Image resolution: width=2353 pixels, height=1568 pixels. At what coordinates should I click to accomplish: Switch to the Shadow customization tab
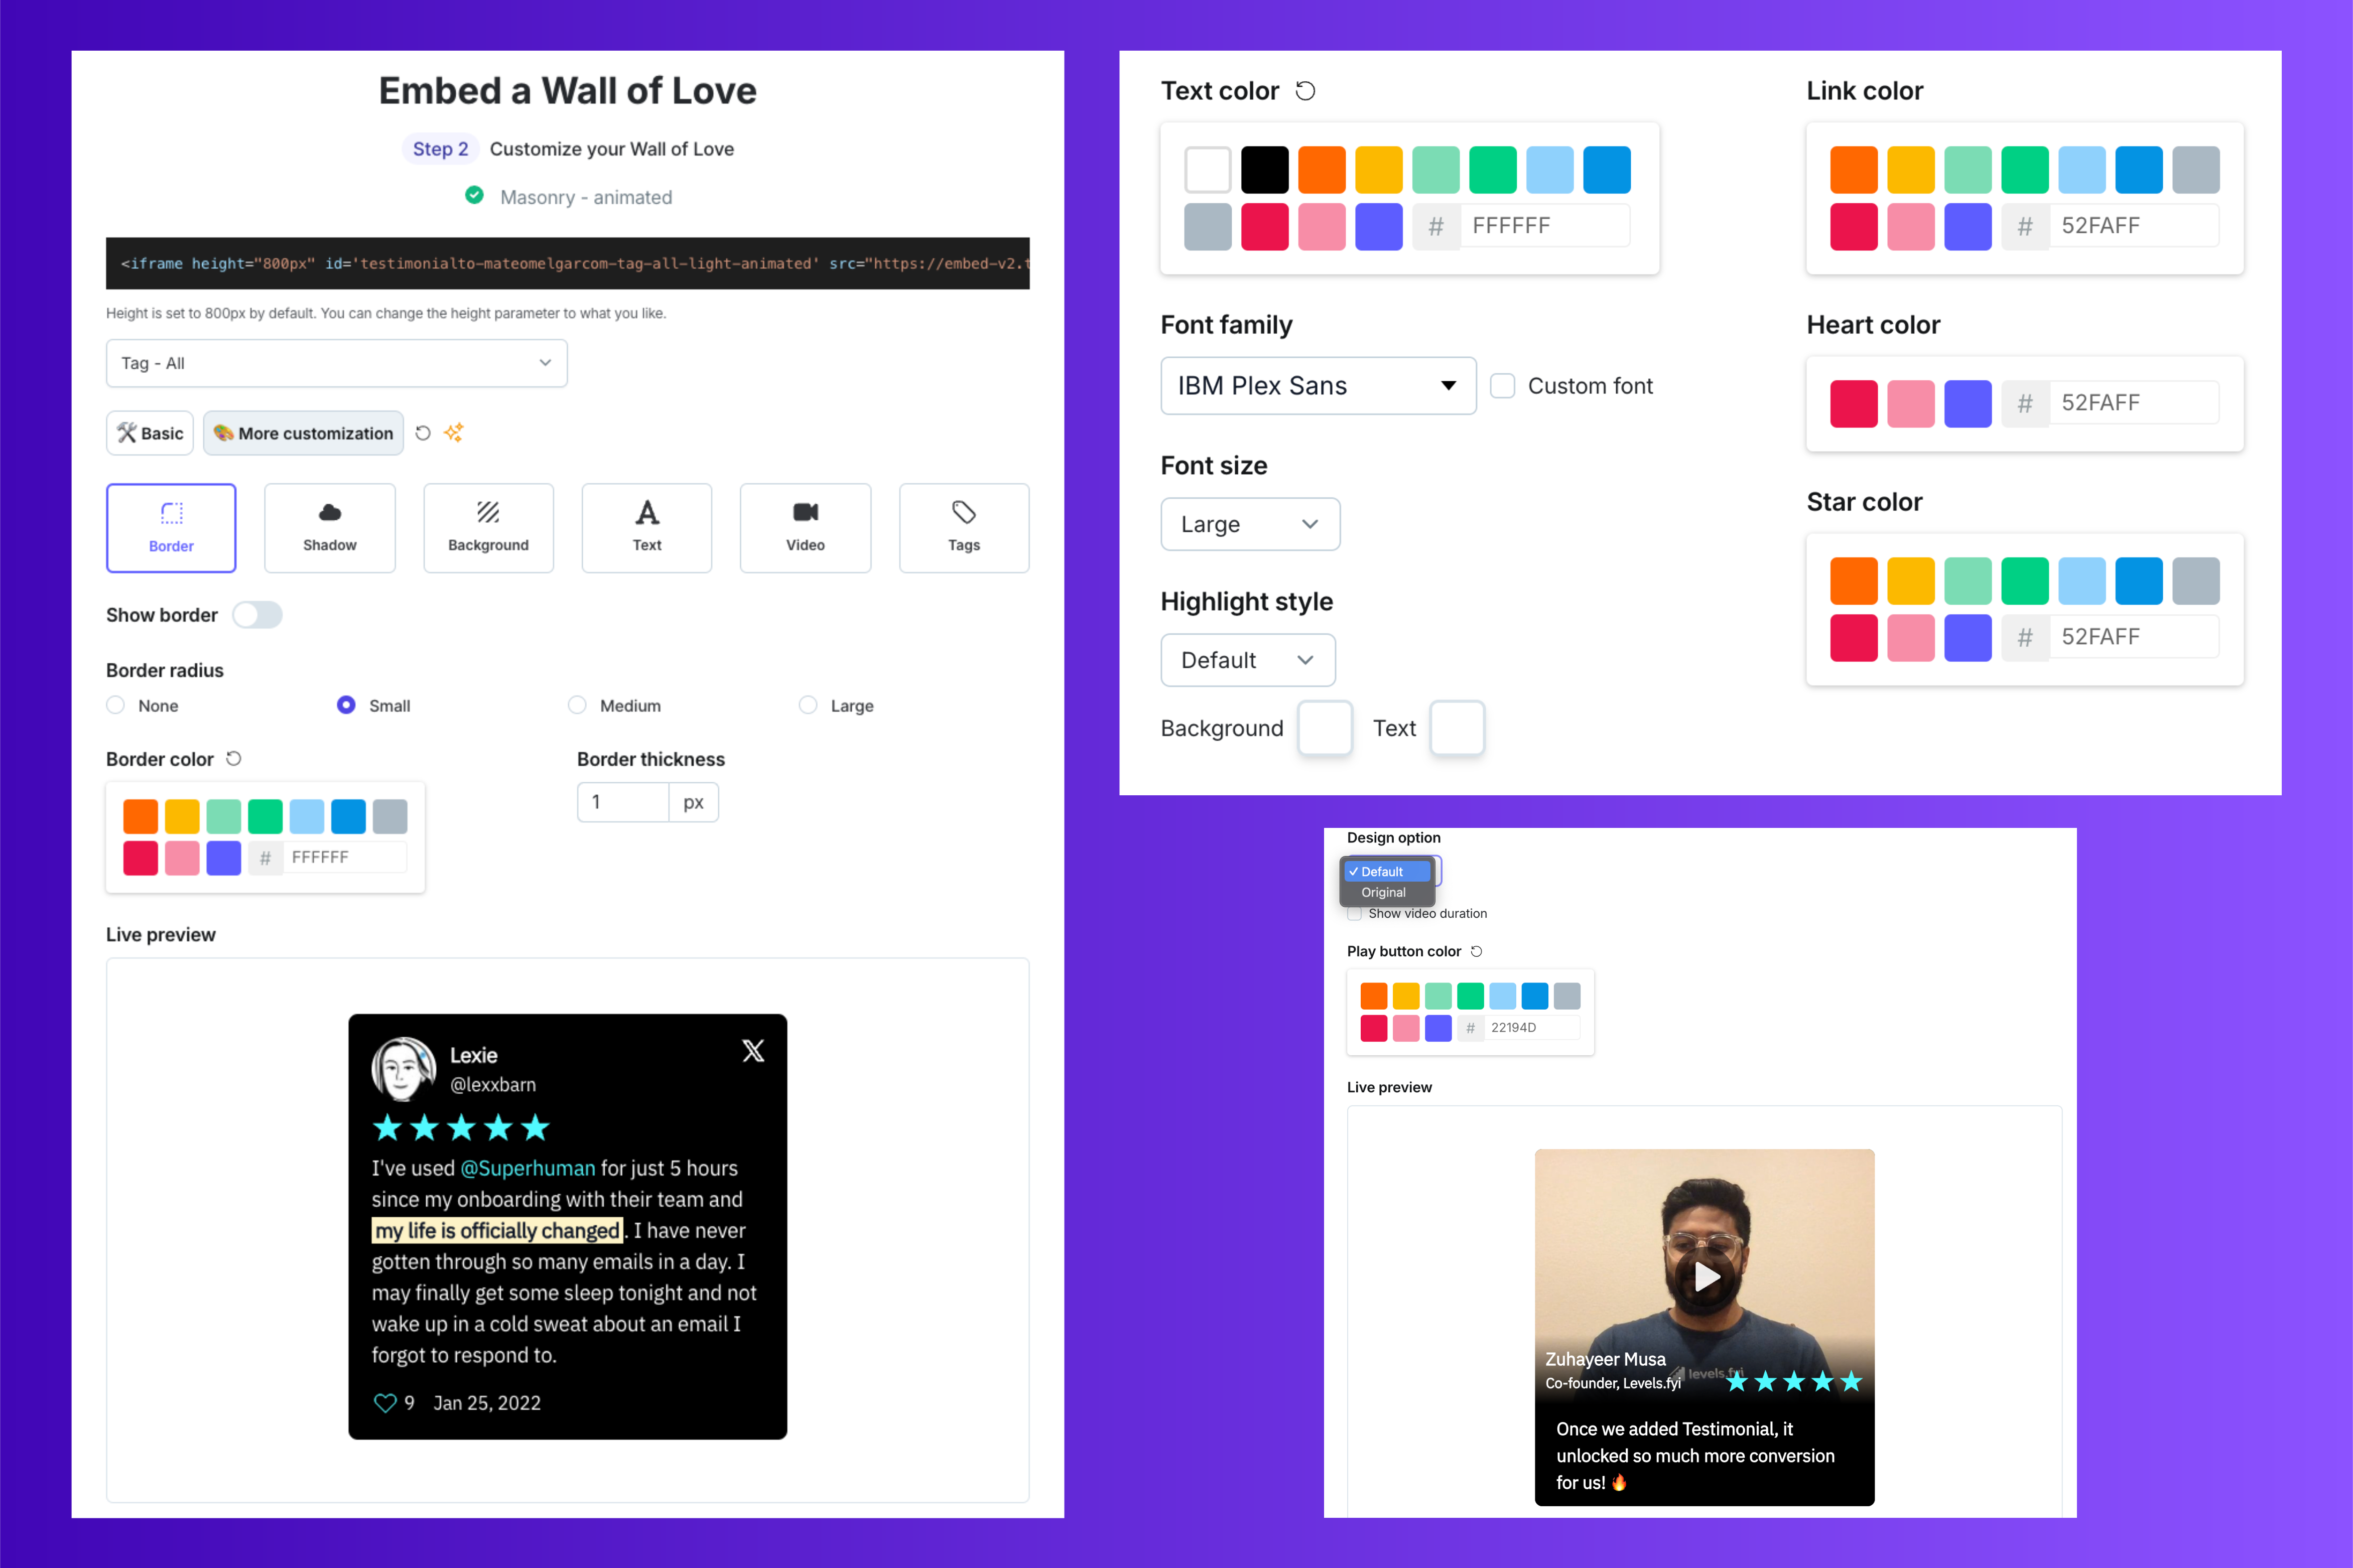329,527
